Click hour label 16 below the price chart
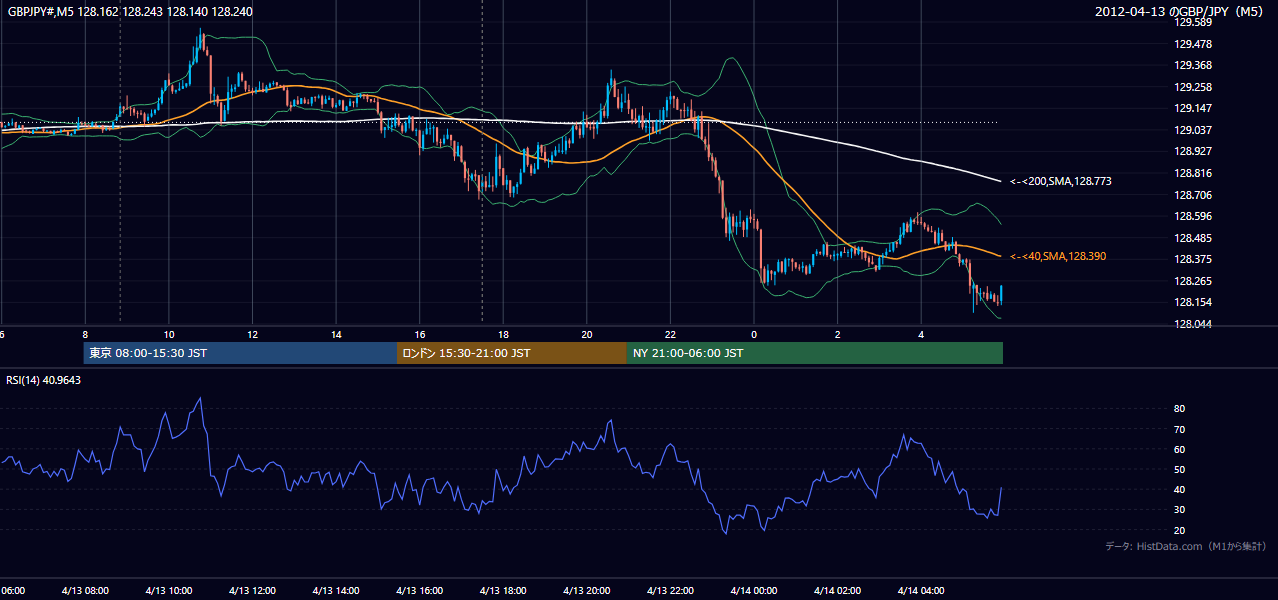Image resolution: width=1278 pixels, height=600 pixels. coord(420,334)
